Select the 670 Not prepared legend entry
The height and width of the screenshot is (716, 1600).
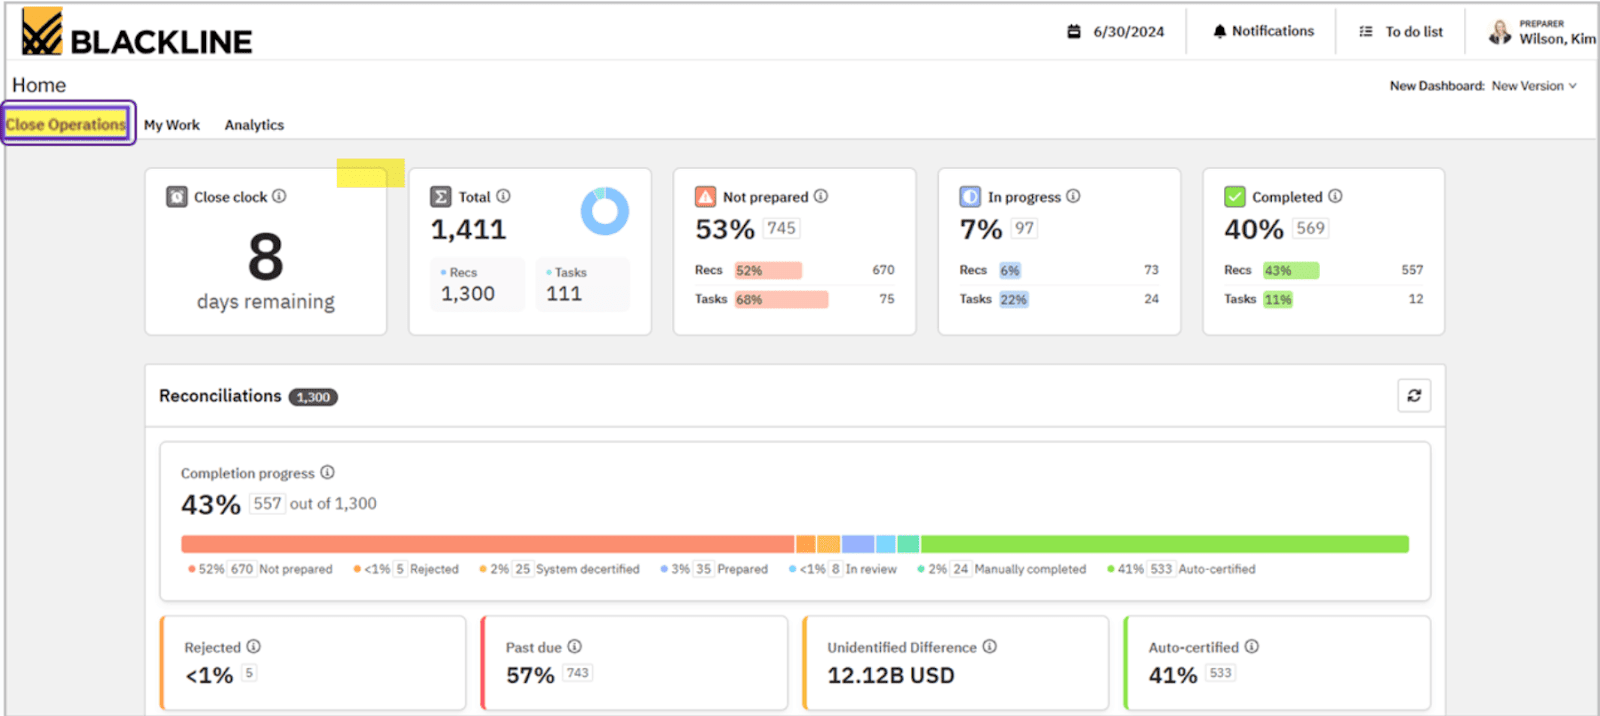point(260,569)
